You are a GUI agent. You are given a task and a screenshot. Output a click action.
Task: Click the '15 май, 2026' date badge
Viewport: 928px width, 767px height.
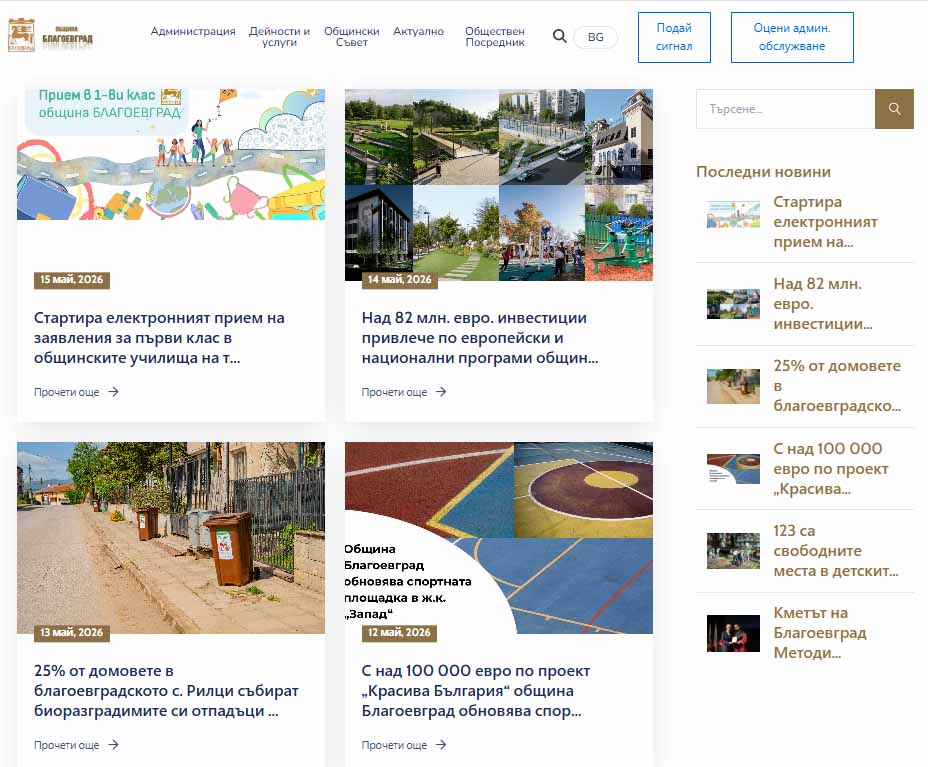pos(72,279)
